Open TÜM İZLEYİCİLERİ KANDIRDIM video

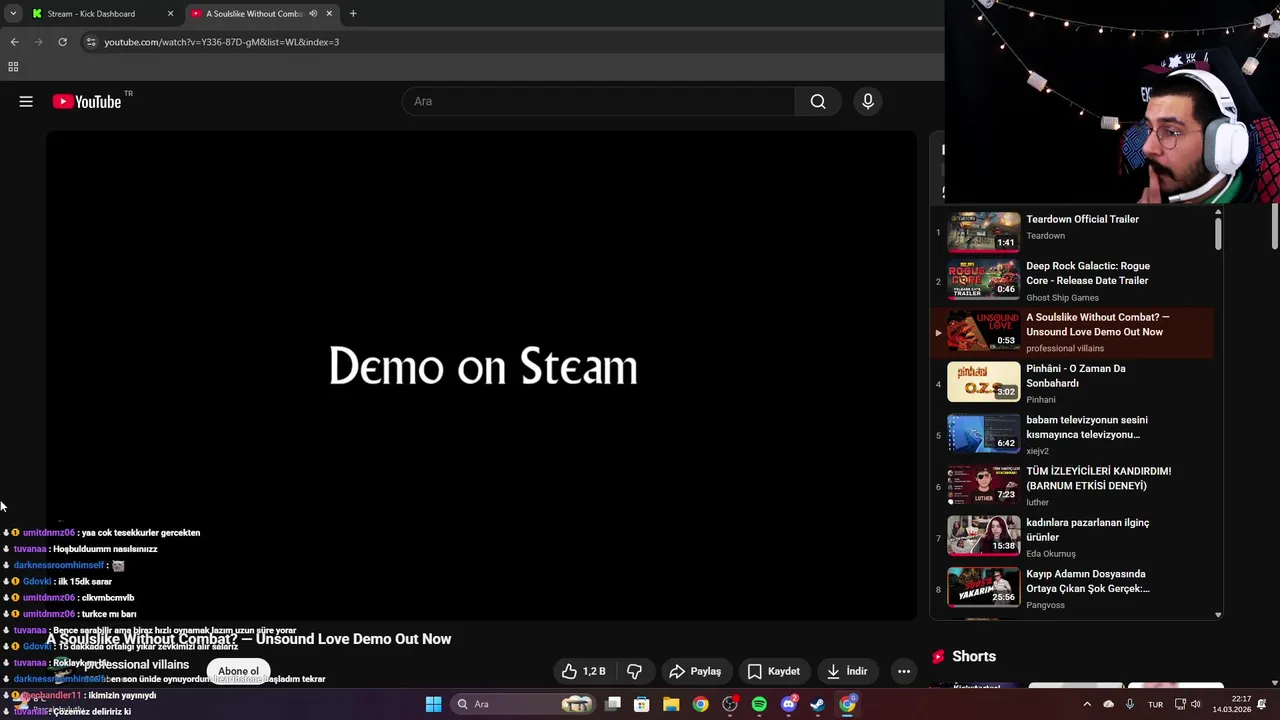(x=1098, y=478)
